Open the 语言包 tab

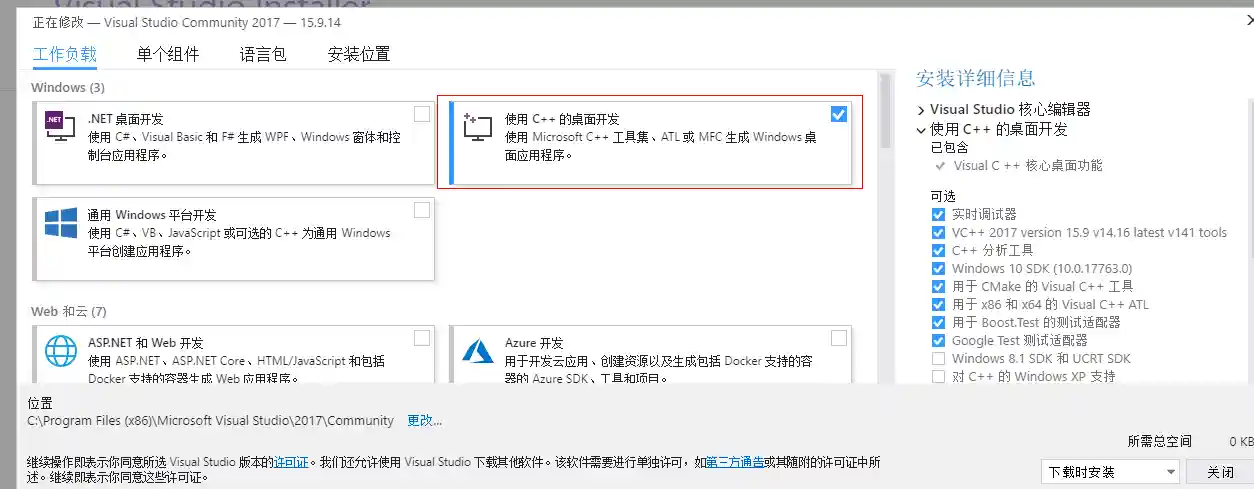263,54
